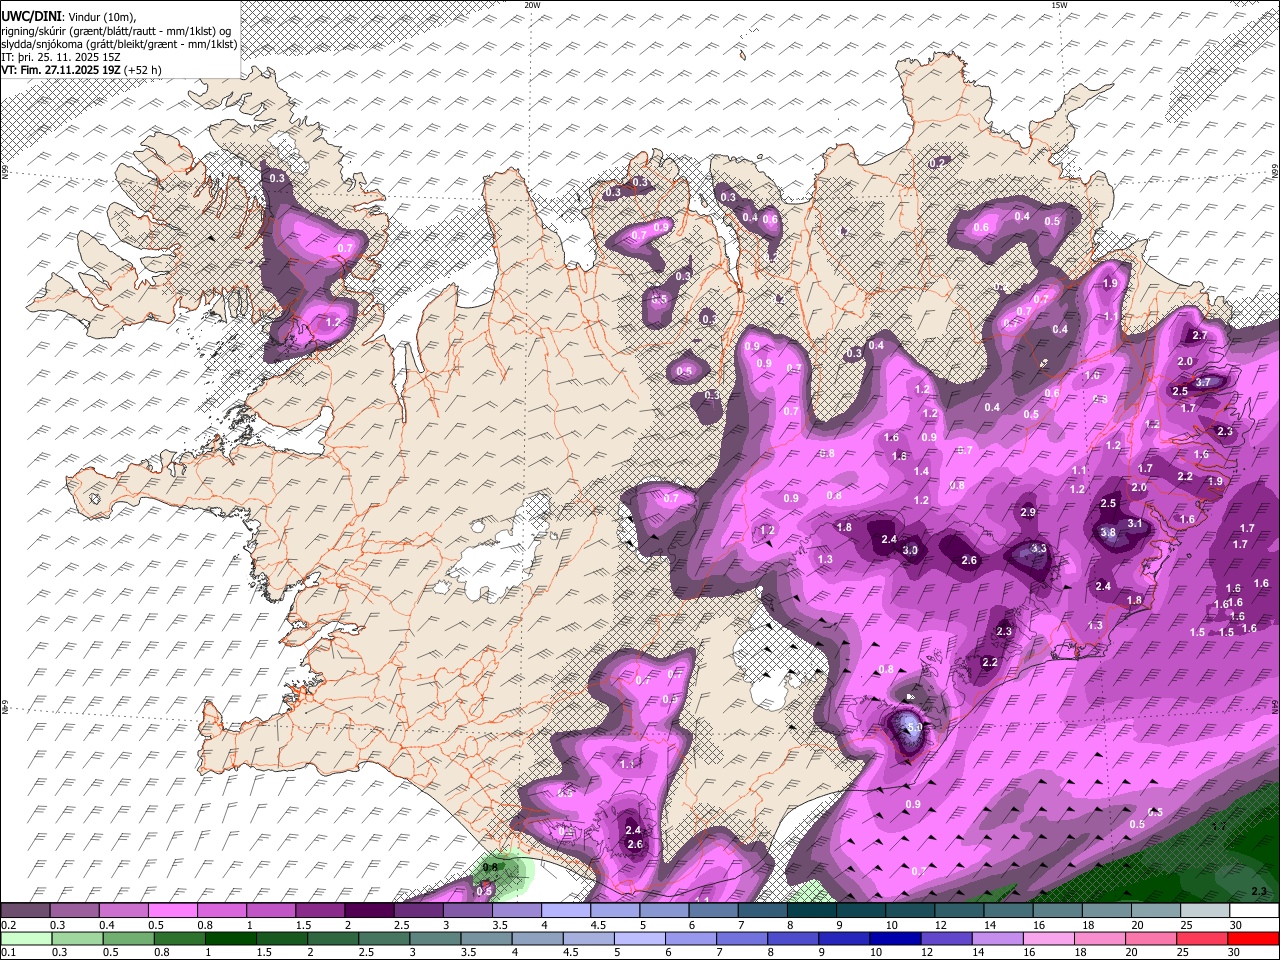Select the bright pink 0.5 swatch in top legend
1280x960 pixels.
coord(172,911)
